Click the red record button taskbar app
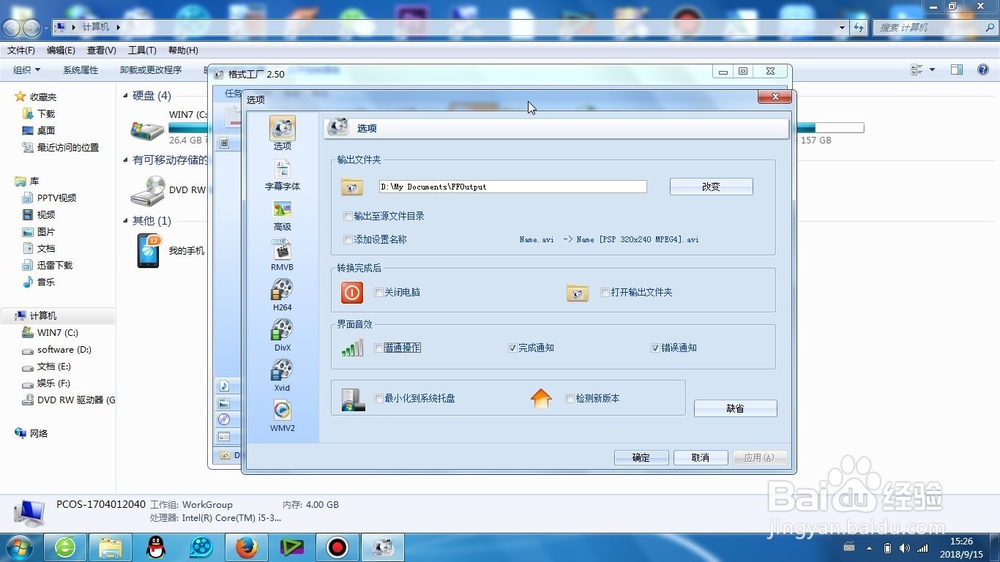Viewport: 1000px width, 562px height. (337, 547)
